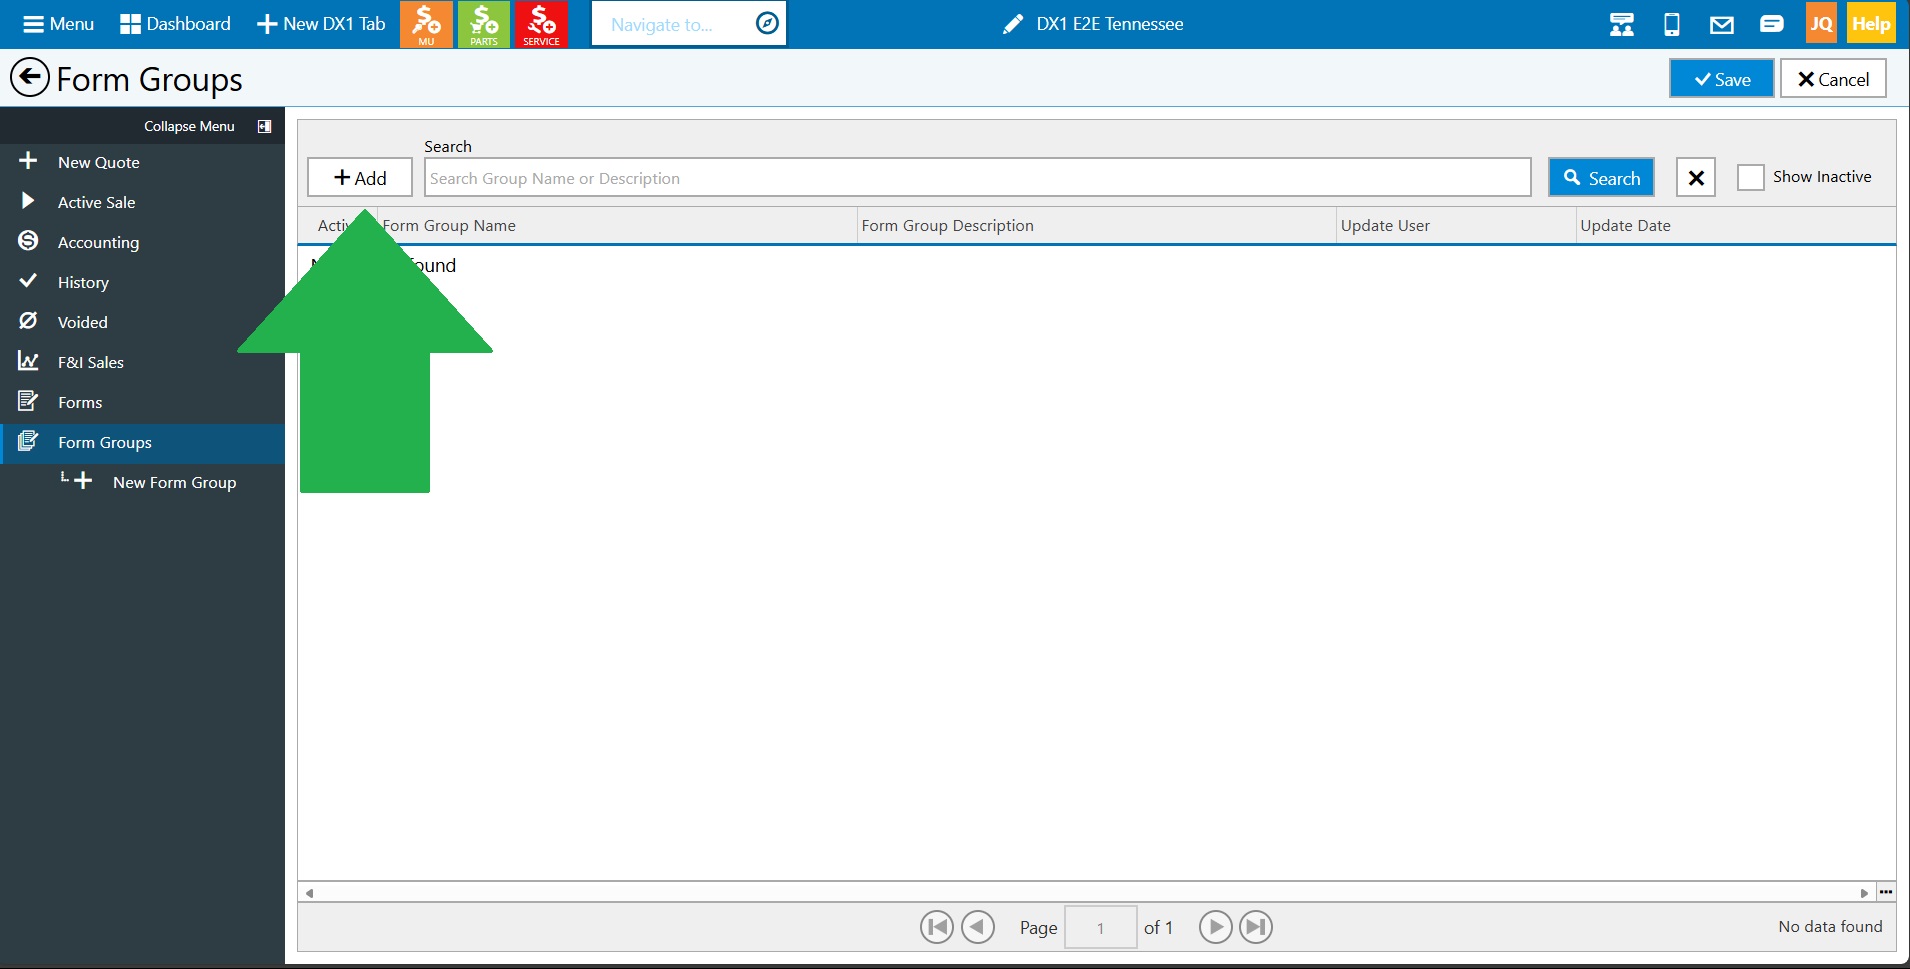1910x969 pixels.
Task: Click the green PARTS quick-sale icon
Action: coord(484,24)
